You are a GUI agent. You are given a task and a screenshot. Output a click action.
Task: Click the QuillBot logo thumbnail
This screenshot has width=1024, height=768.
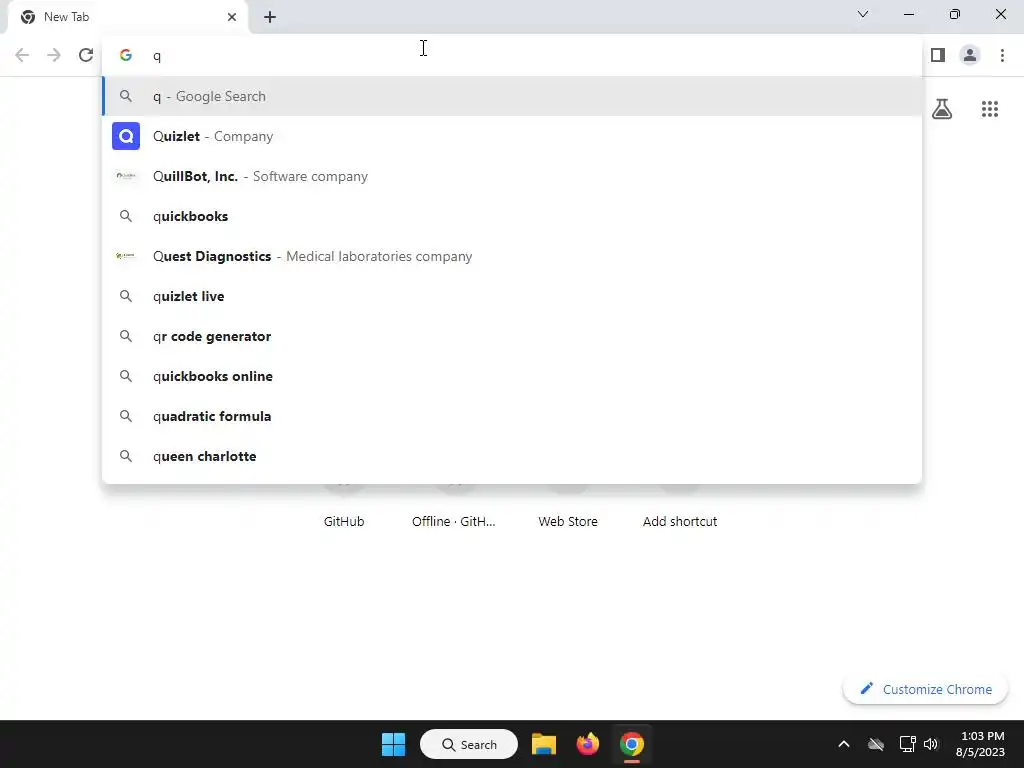pos(126,176)
